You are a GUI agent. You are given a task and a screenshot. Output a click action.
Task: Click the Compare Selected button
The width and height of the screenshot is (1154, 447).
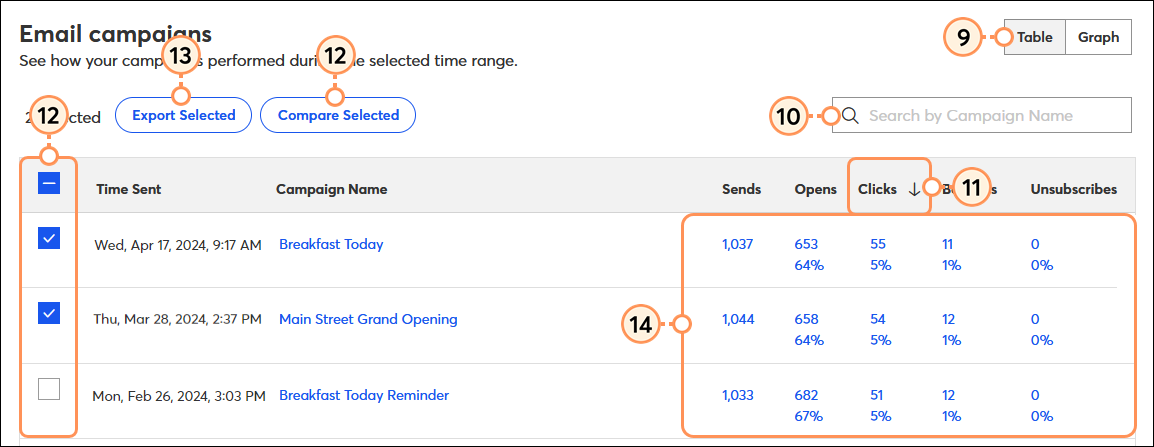(x=339, y=115)
